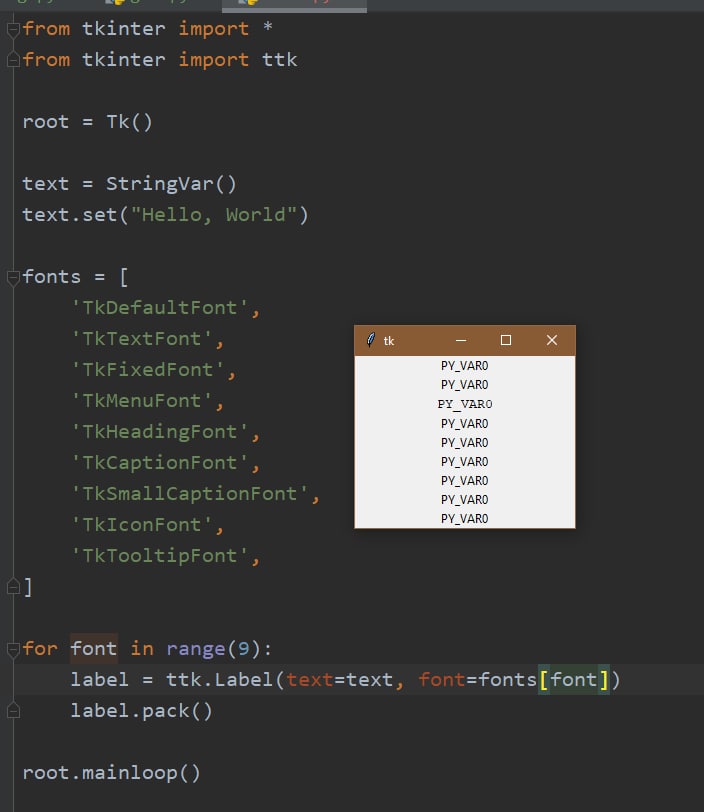Click 'ttk' at end of second import line
Image resolution: width=704 pixels, height=812 pixels.
pyautogui.click(x=280, y=60)
